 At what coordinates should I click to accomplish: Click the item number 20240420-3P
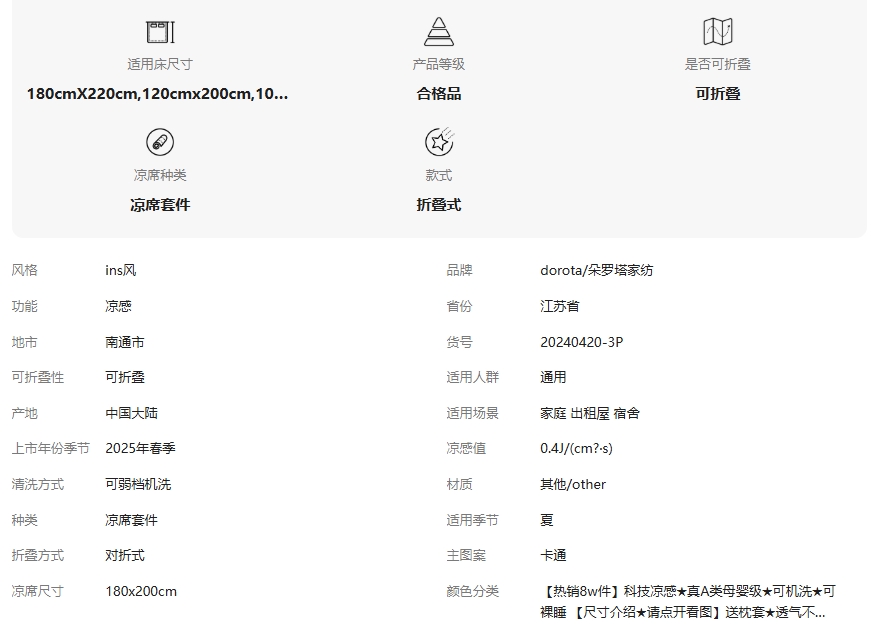click(x=581, y=342)
